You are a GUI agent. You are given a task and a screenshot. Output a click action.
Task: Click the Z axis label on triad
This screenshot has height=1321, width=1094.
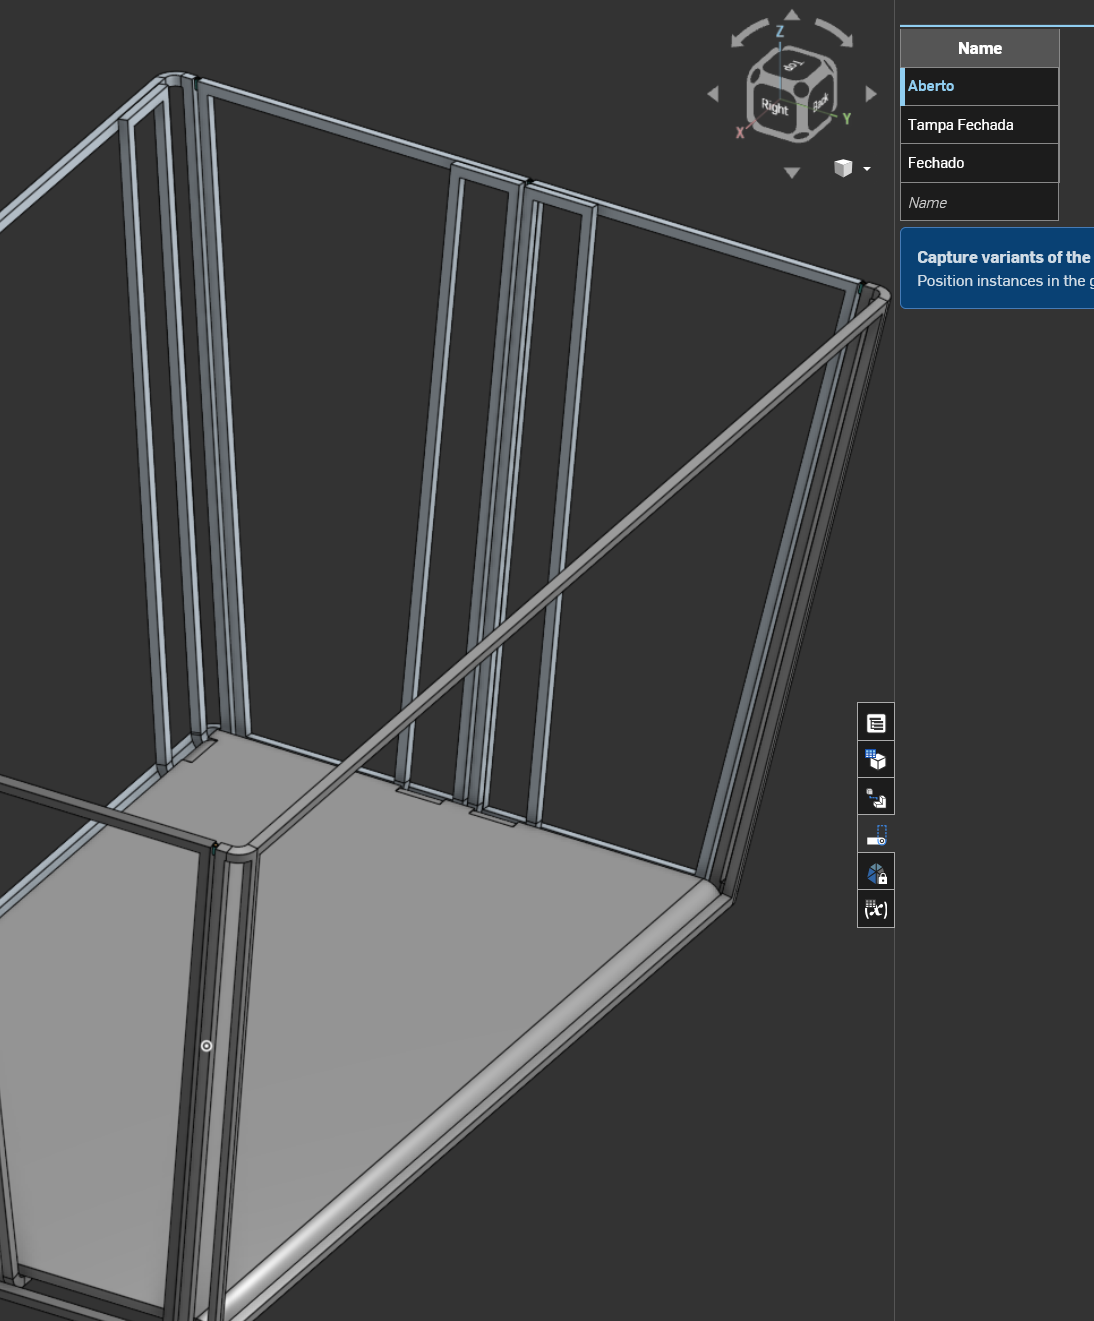pyautogui.click(x=780, y=32)
